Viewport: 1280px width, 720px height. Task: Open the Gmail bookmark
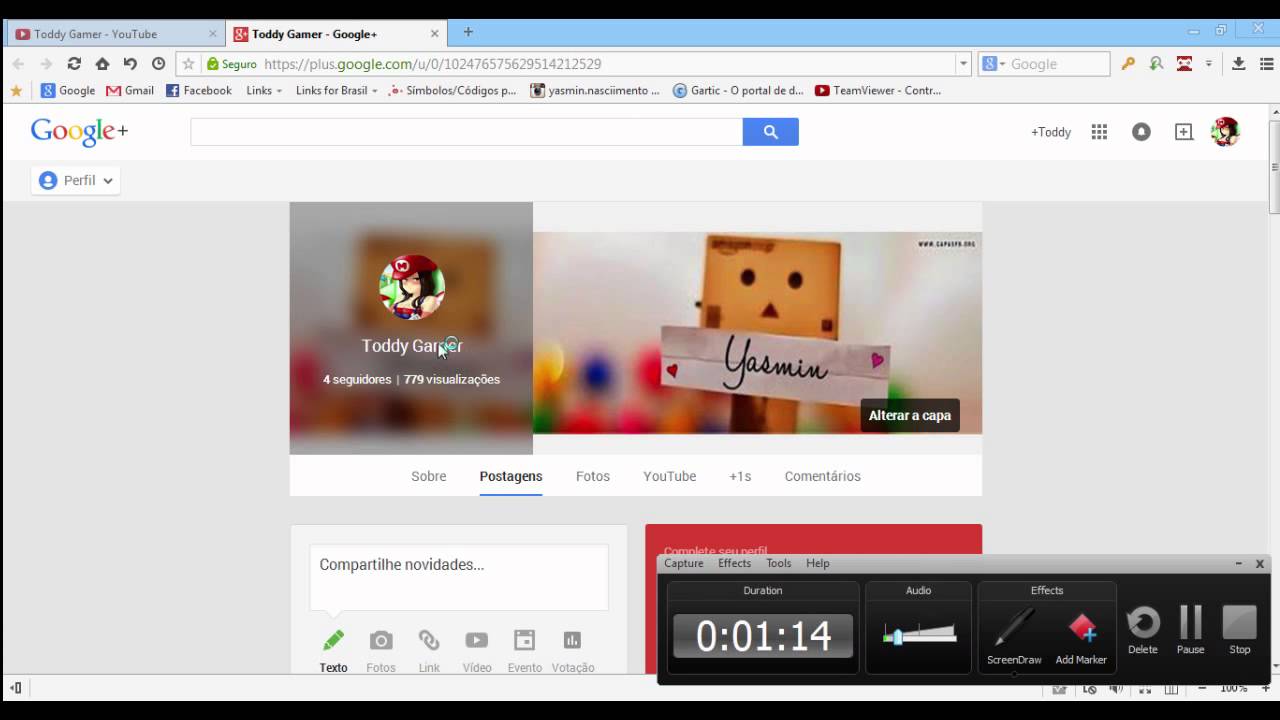(130, 90)
